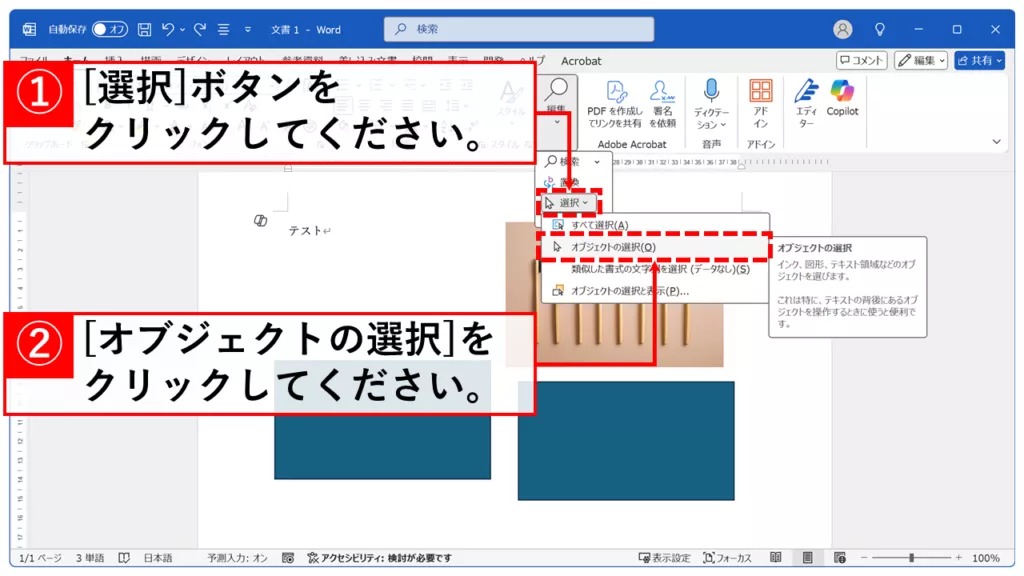The width and height of the screenshot is (1024, 576).
Task: Switch to Read Mode view in status bar
Action: [x=776, y=558]
